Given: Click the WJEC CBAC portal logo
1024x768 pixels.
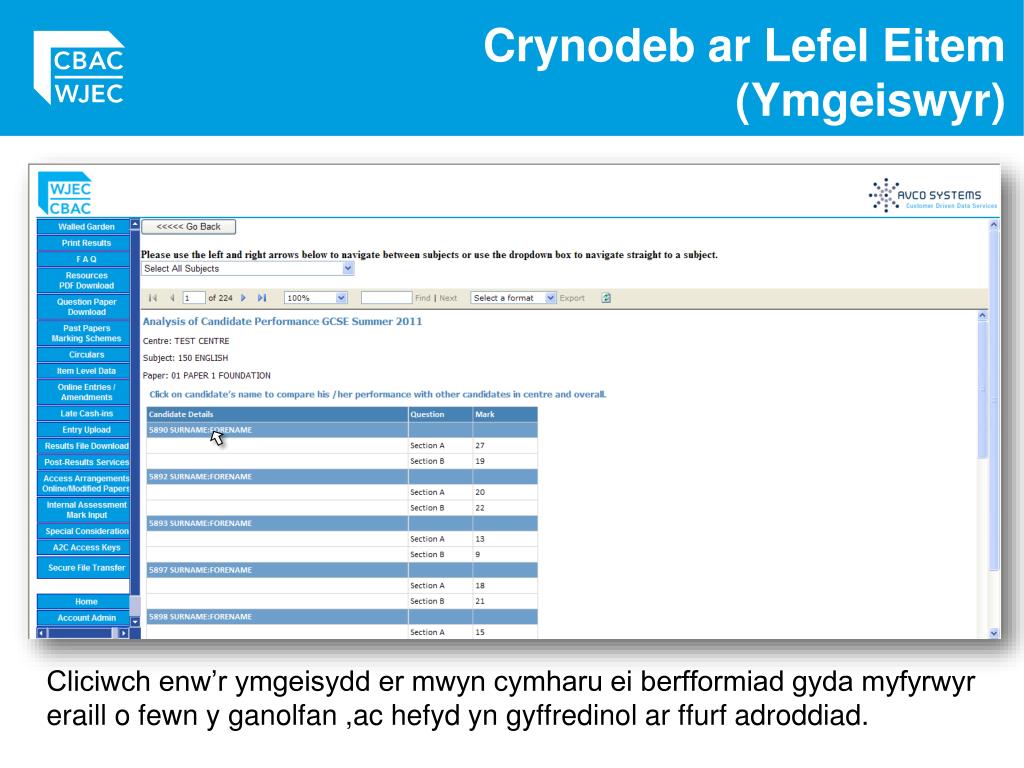Looking at the screenshot, I should point(65,194).
